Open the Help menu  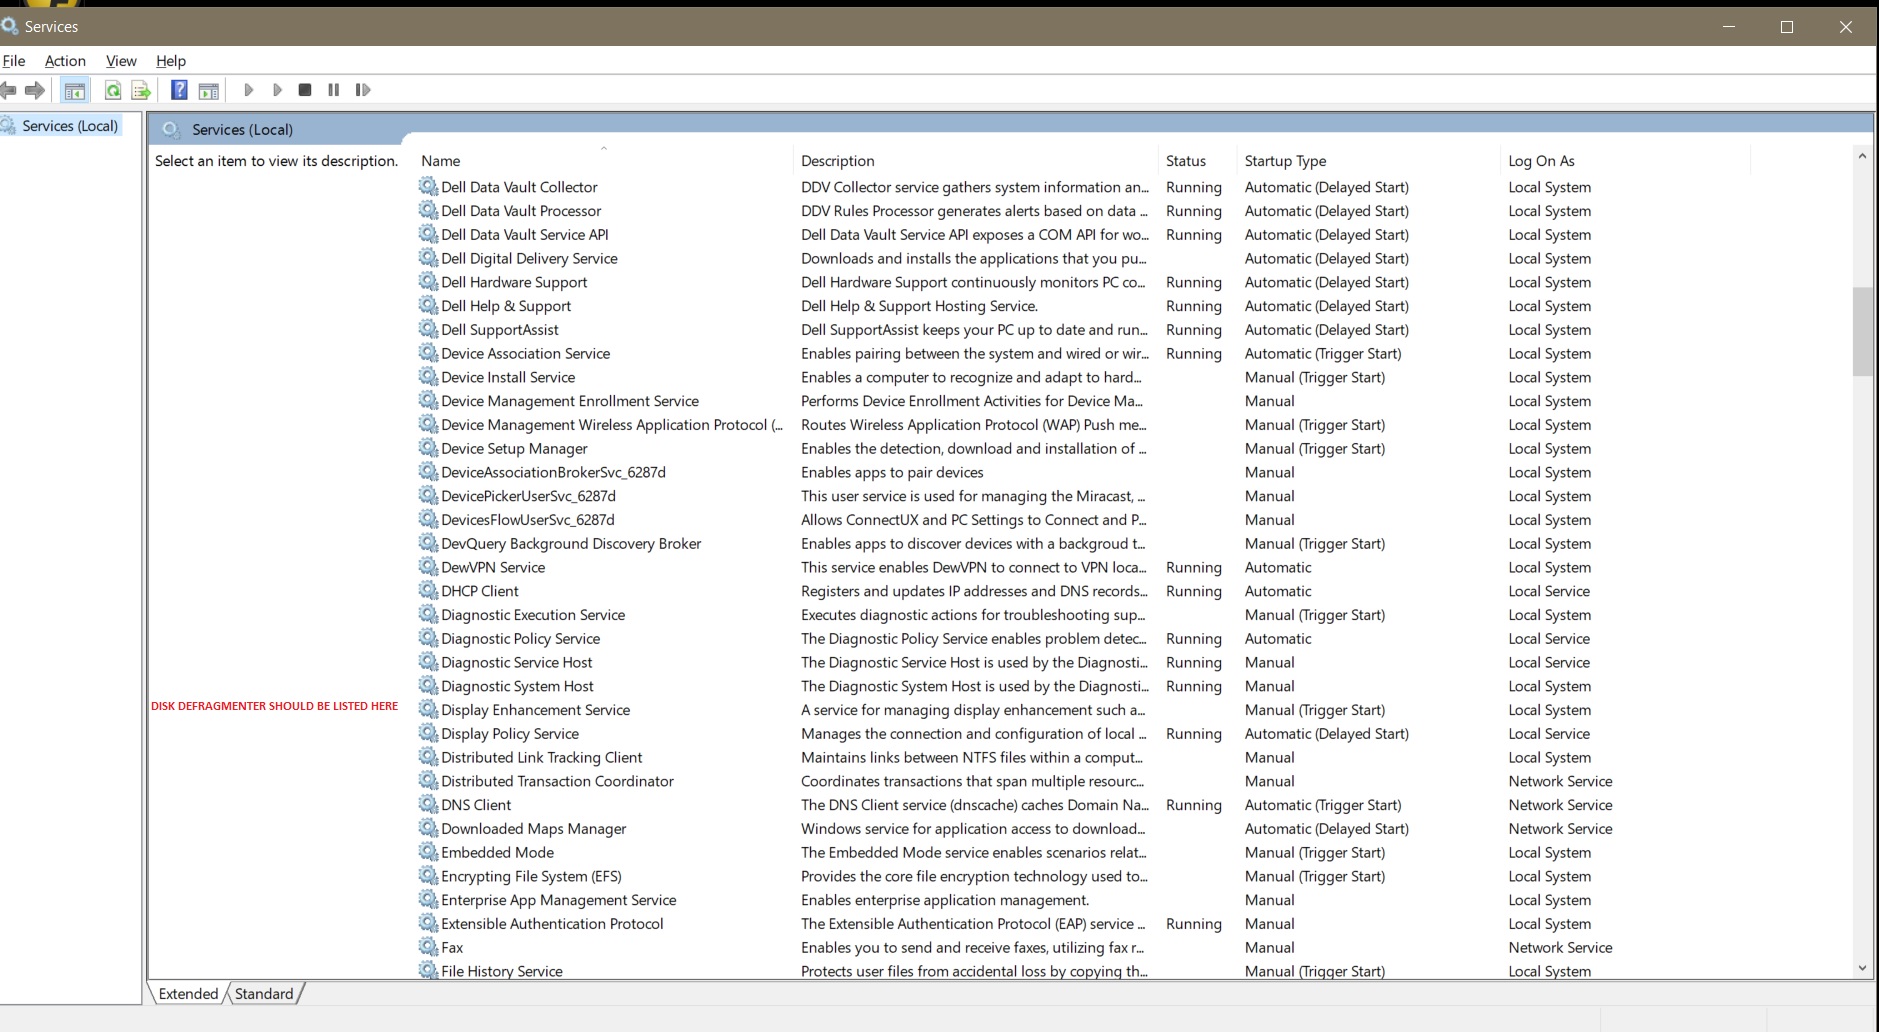click(171, 61)
